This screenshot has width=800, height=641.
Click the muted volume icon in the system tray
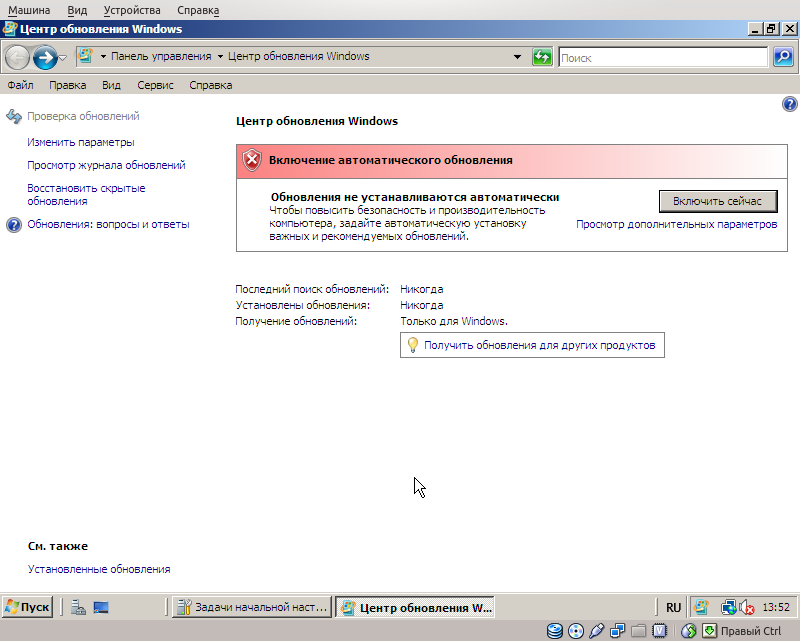tap(748, 607)
